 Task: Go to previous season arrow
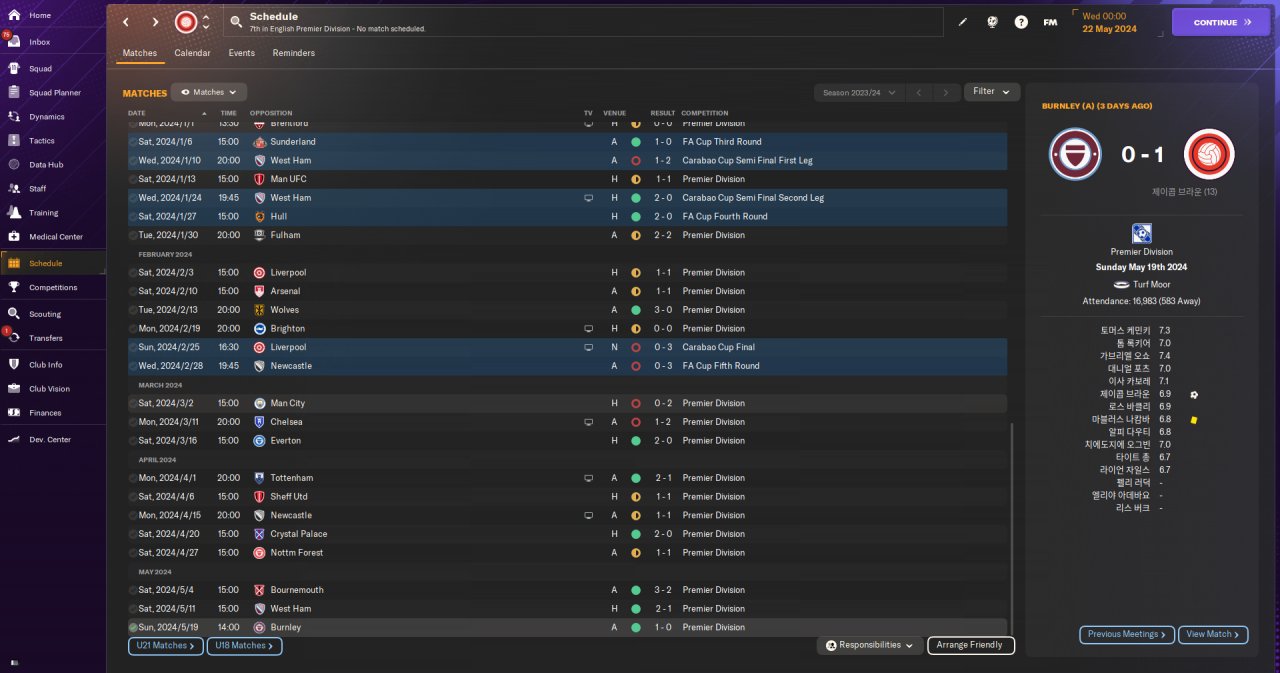tap(918, 92)
